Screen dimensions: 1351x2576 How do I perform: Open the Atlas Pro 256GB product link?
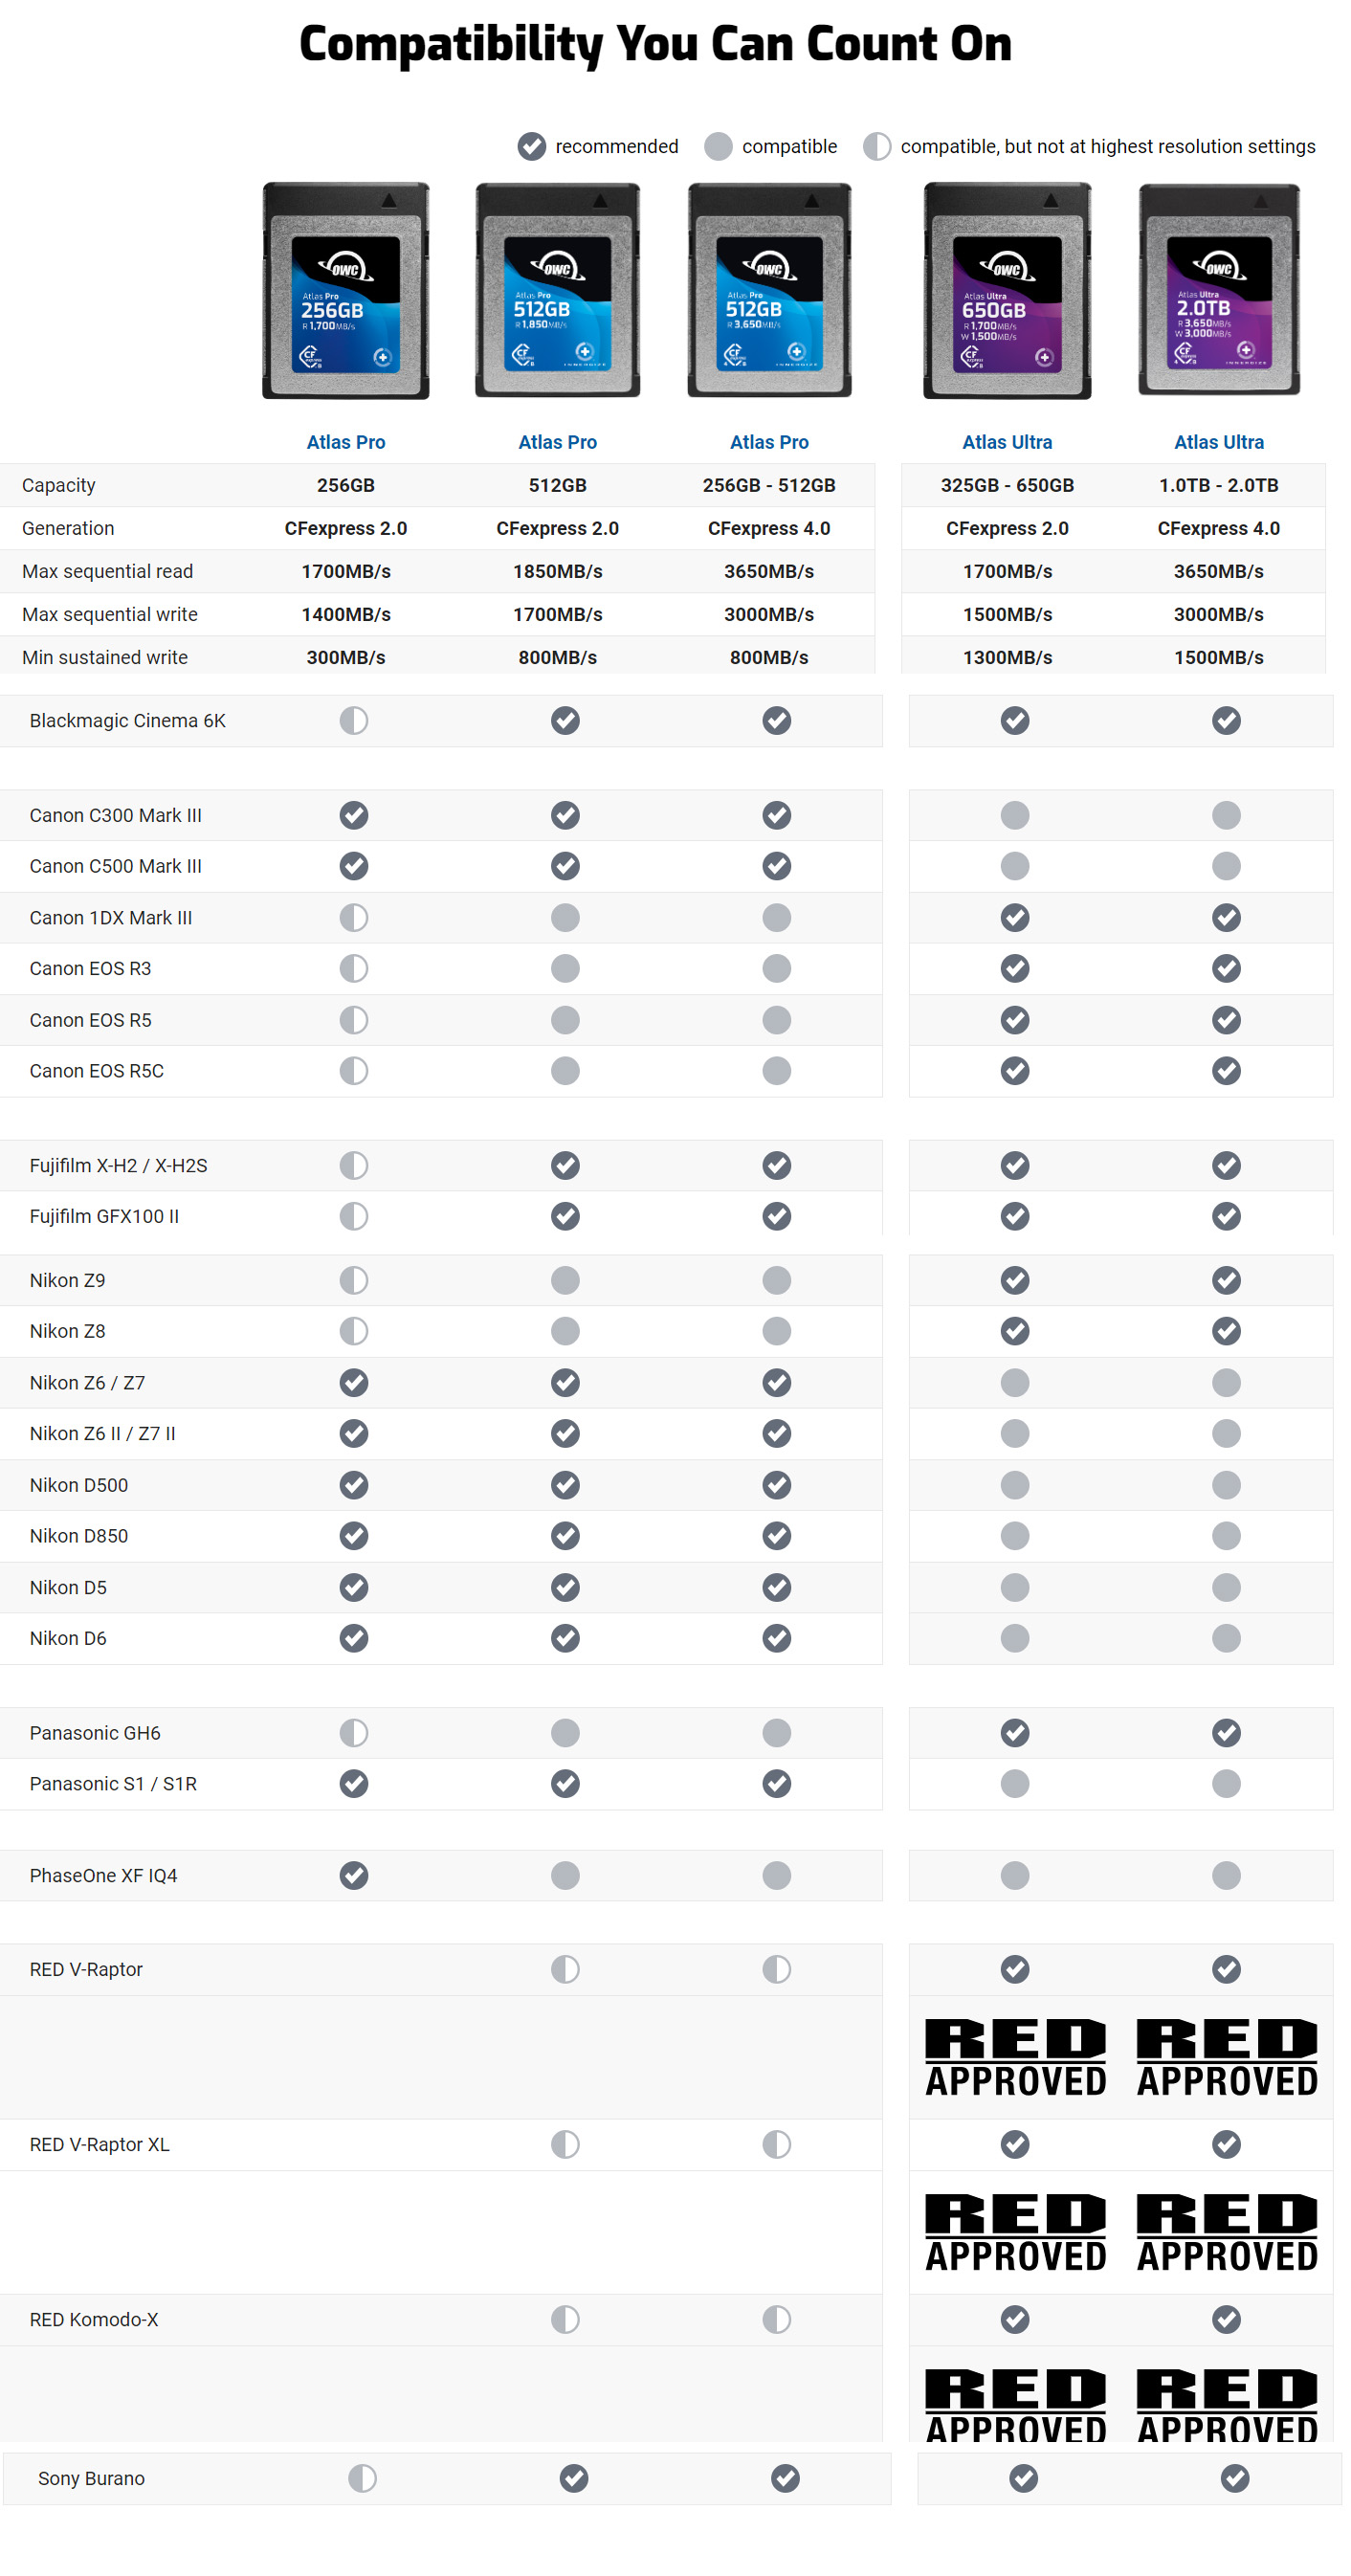tap(345, 442)
